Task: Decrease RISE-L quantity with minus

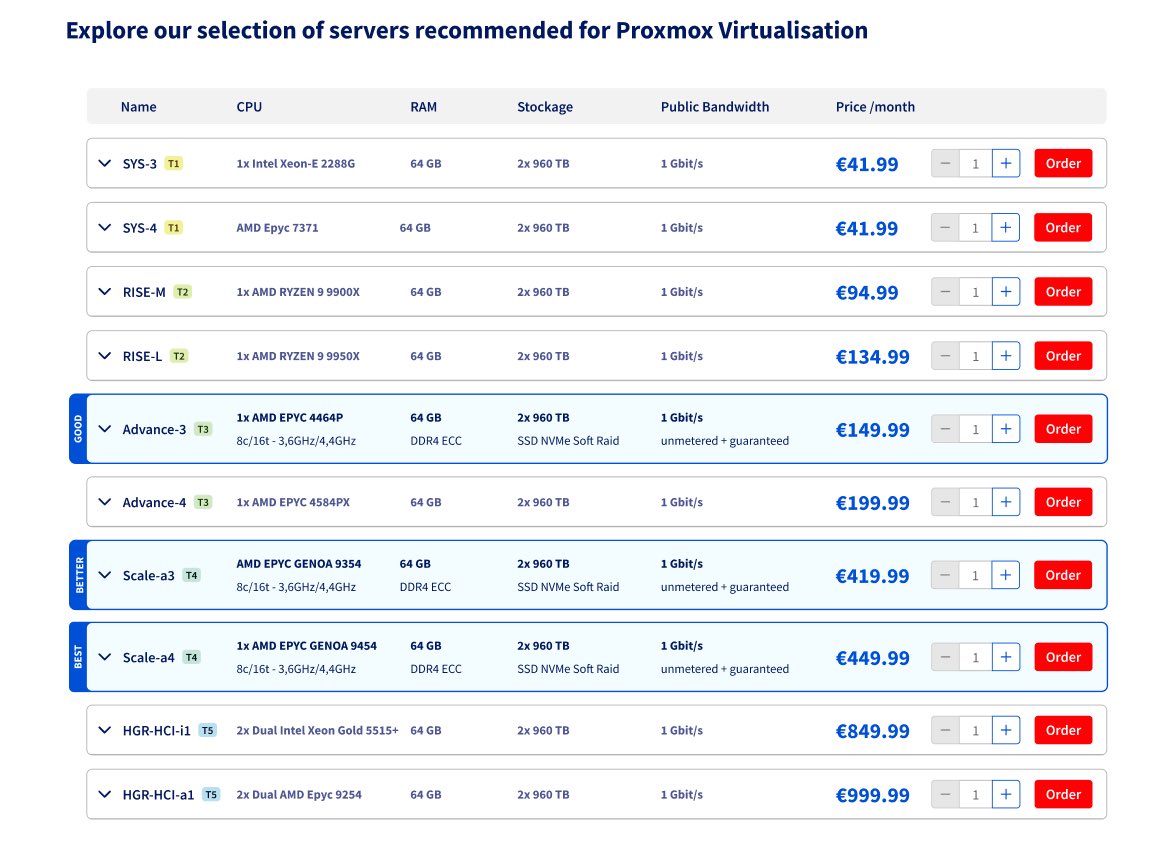Action: pyautogui.click(x=945, y=356)
